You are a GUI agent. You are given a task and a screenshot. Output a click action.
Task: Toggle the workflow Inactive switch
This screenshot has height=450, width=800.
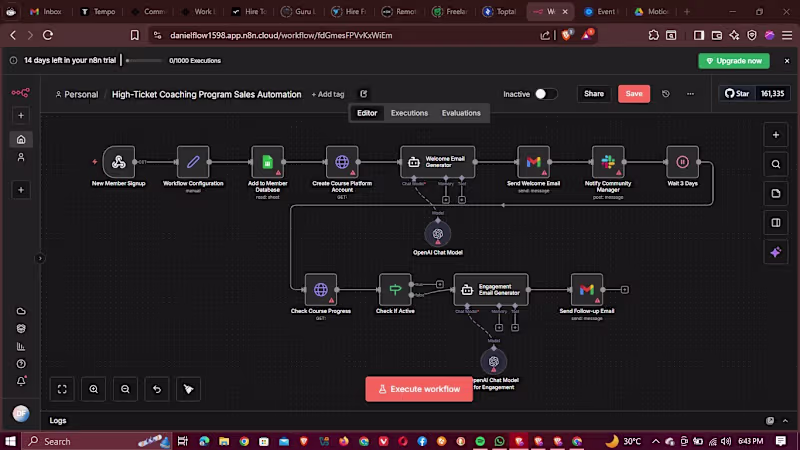click(545, 94)
